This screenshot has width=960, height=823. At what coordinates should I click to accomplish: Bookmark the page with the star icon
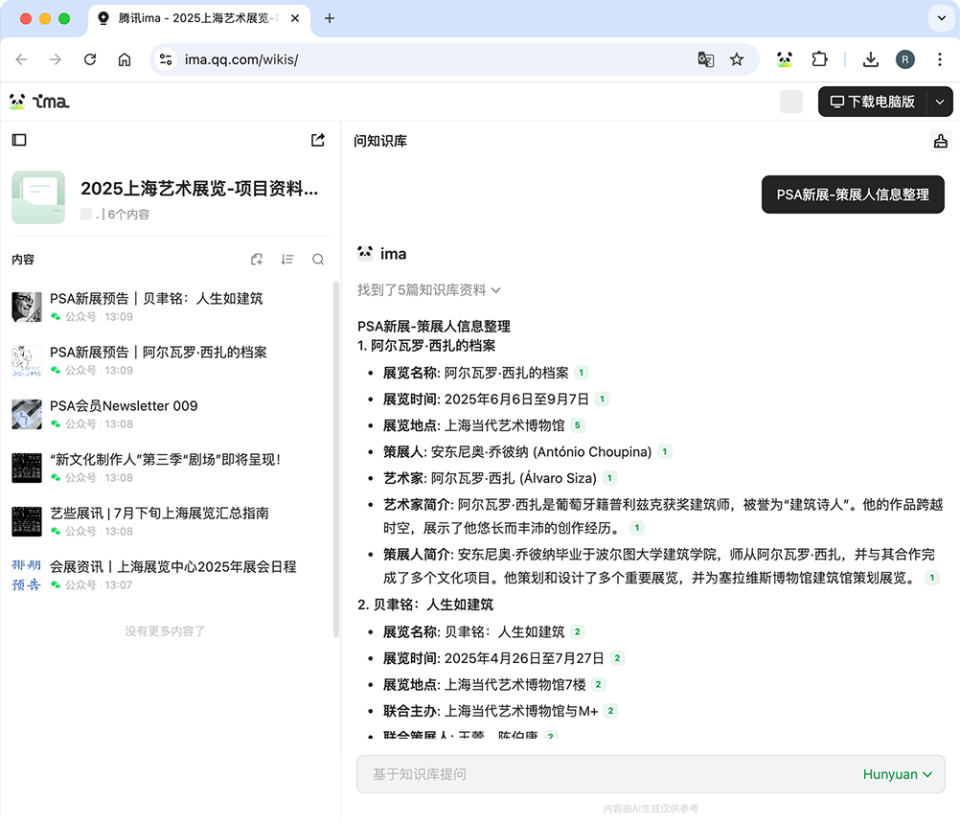tap(737, 59)
